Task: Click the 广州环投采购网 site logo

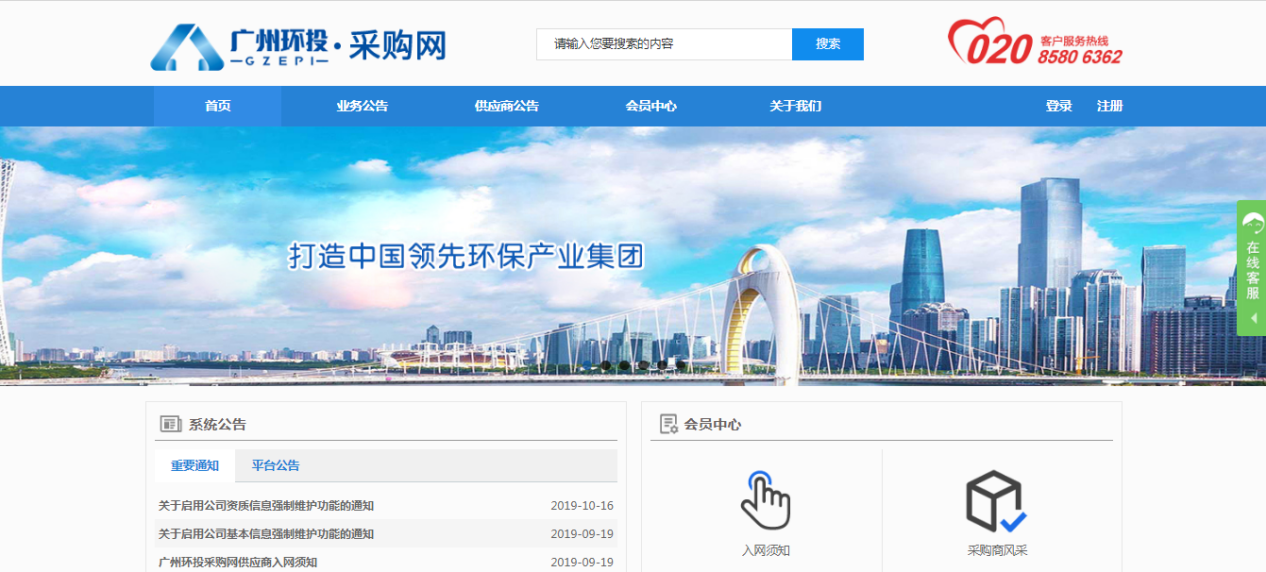Action: 298,46
